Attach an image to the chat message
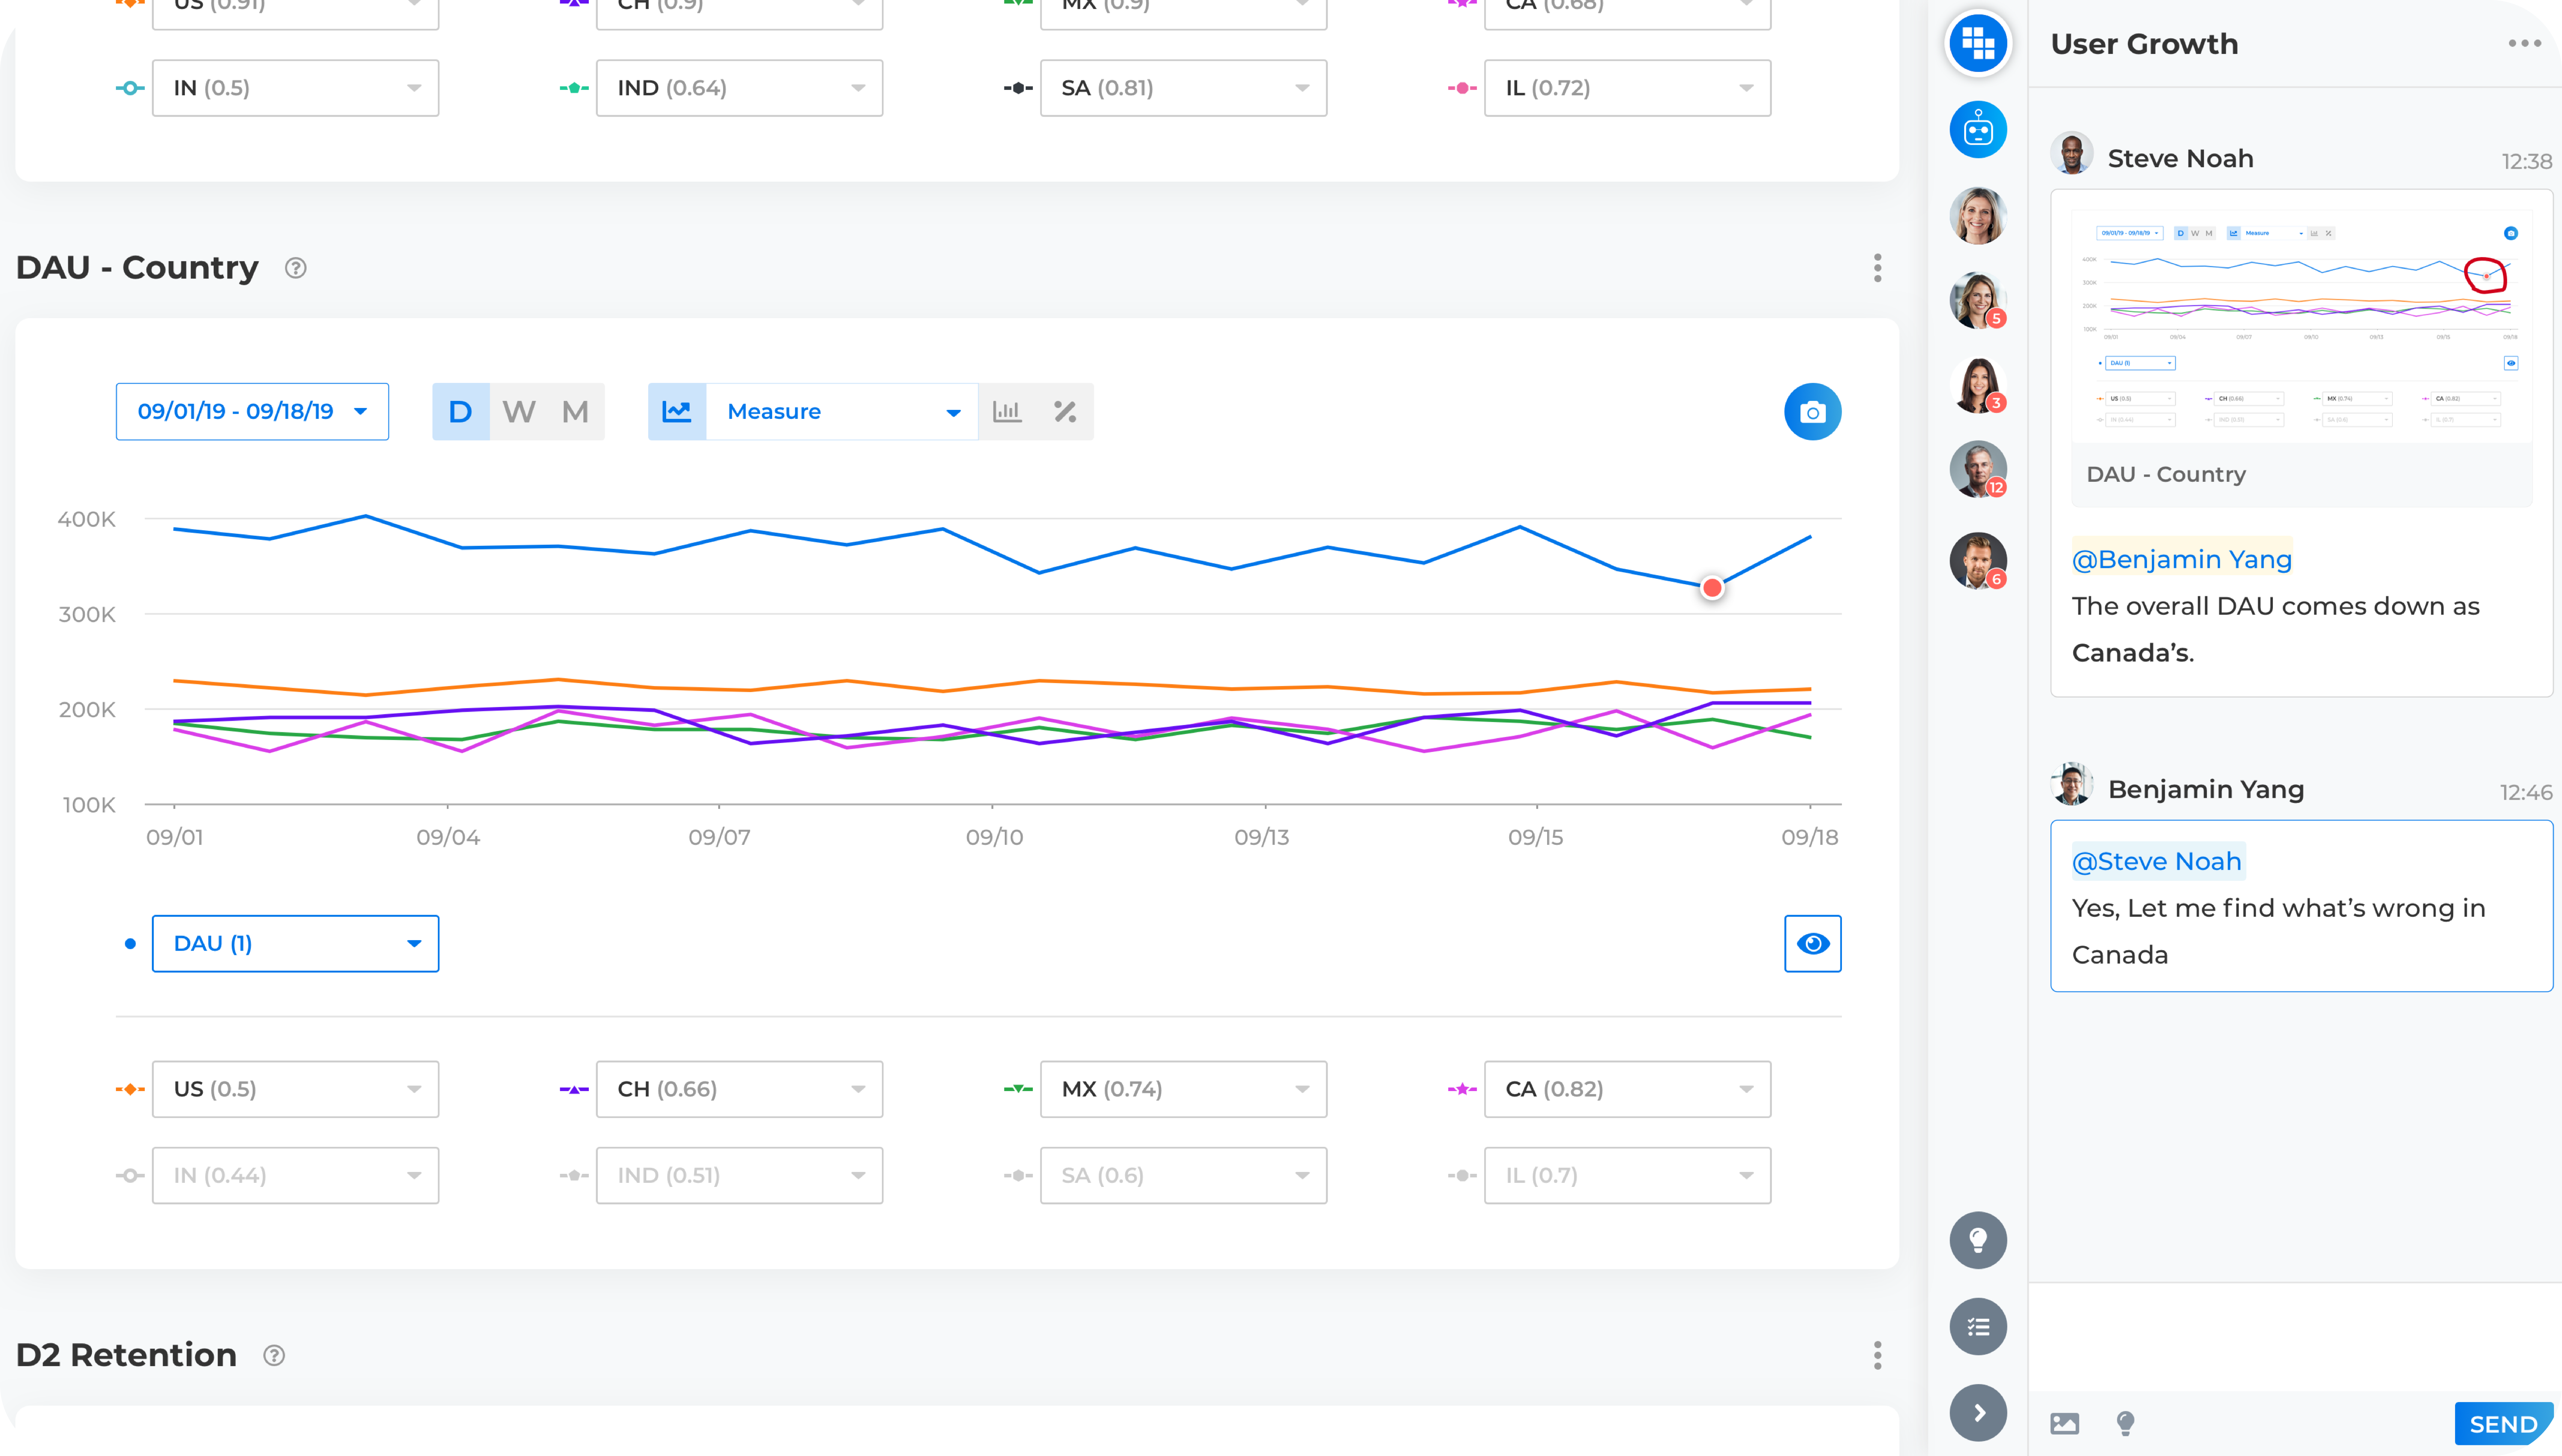This screenshot has height=1456, width=2562. pos(2065,1423)
